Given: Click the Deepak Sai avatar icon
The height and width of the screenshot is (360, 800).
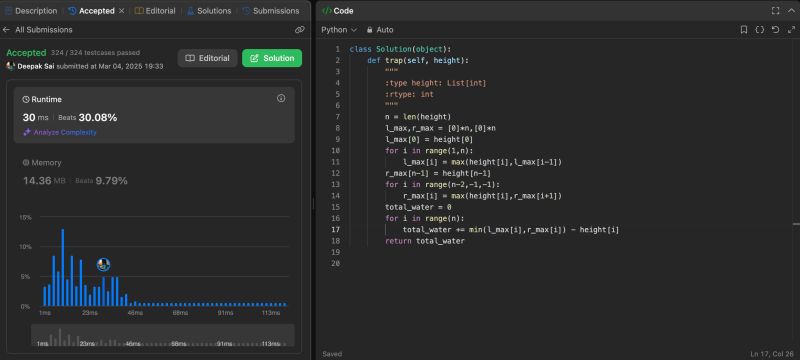Looking at the screenshot, I should pos(11,66).
